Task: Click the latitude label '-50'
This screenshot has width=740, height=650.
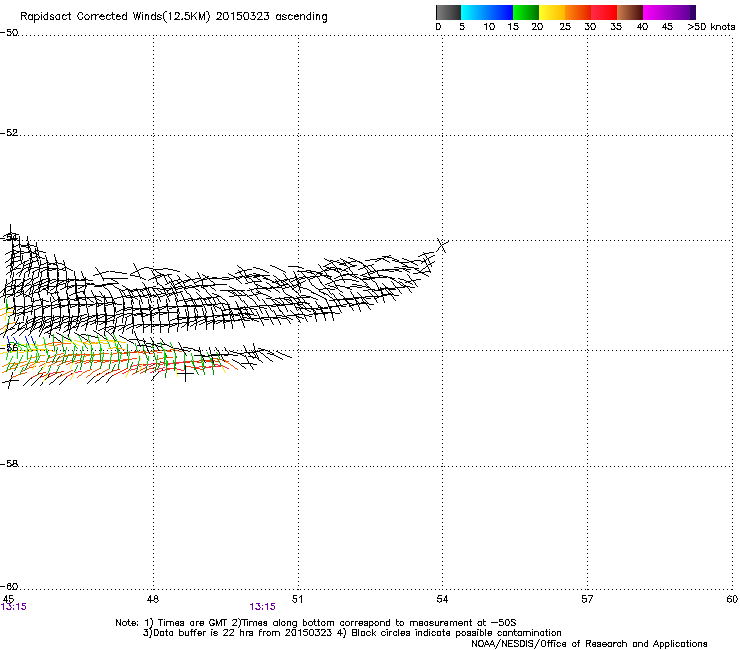Action: pyautogui.click(x=9, y=33)
